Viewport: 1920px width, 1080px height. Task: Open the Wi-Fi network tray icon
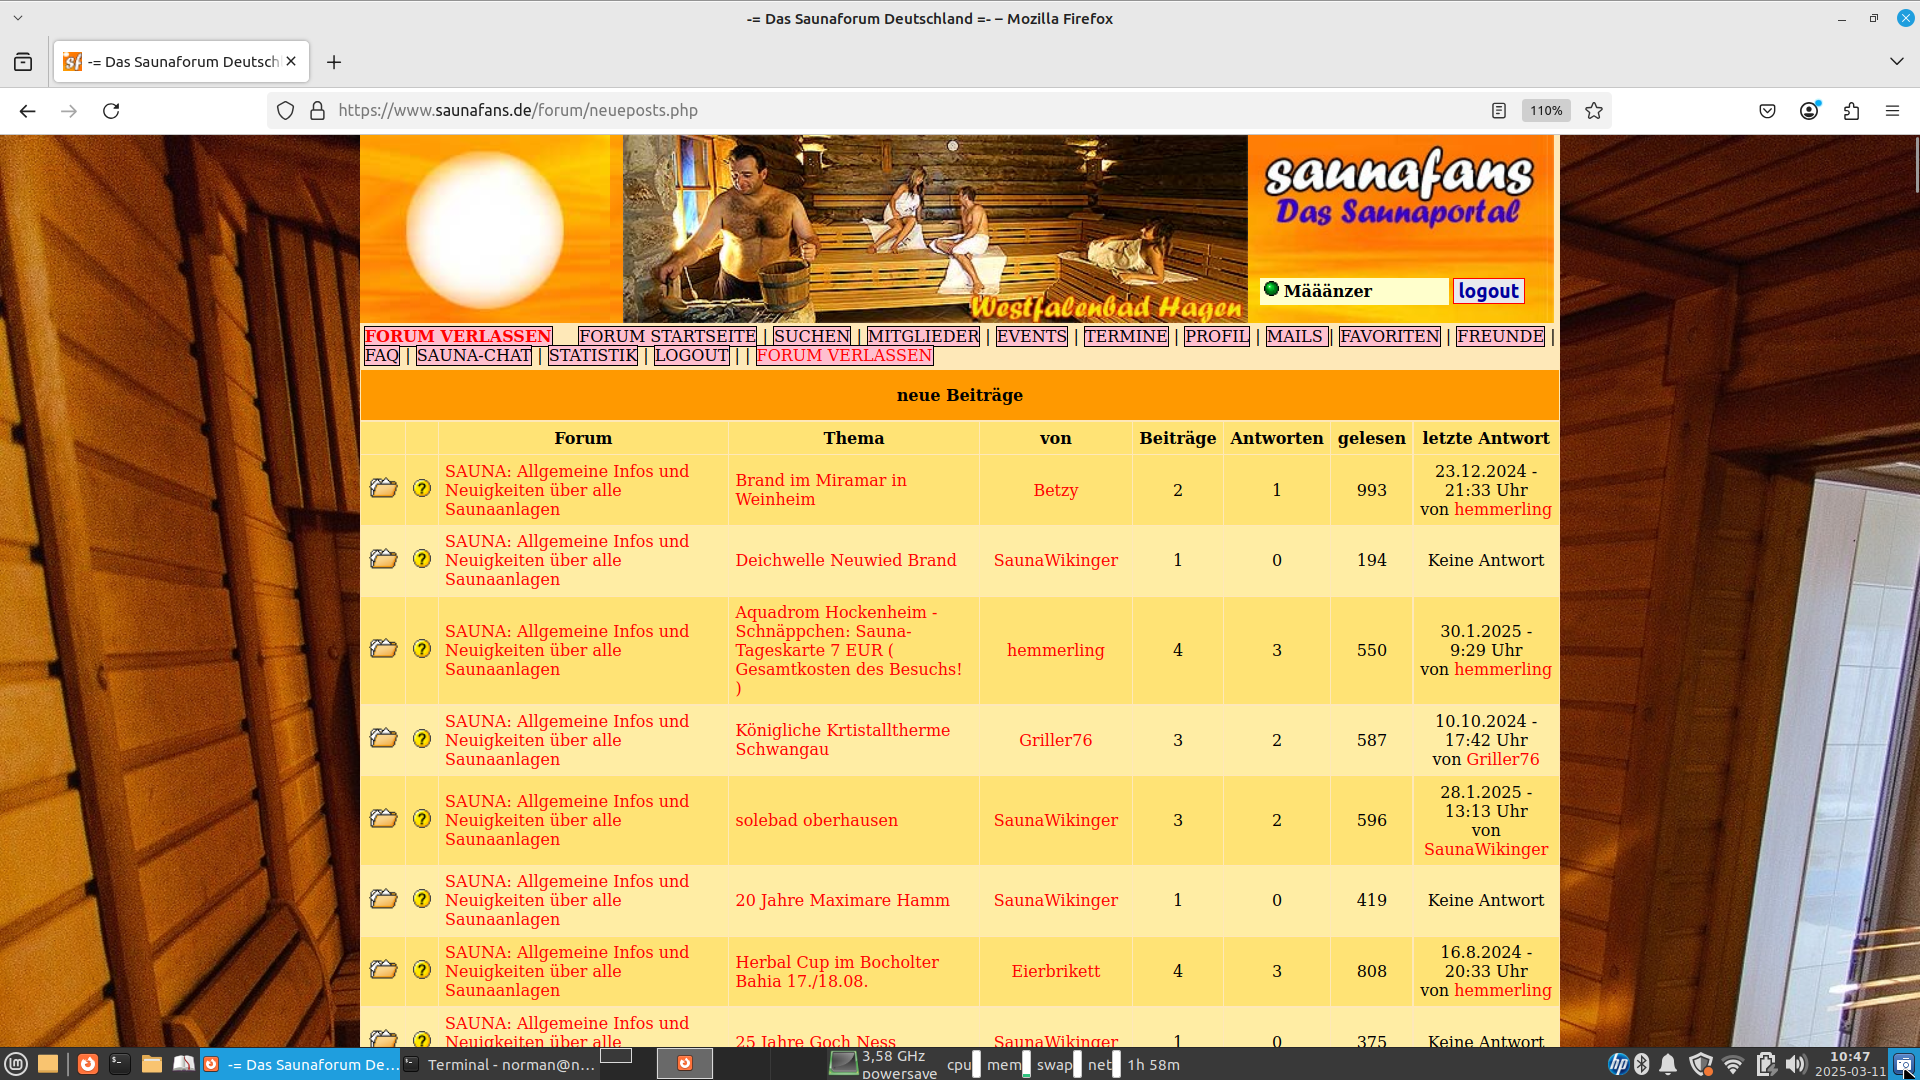[x=1733, y=1064]
